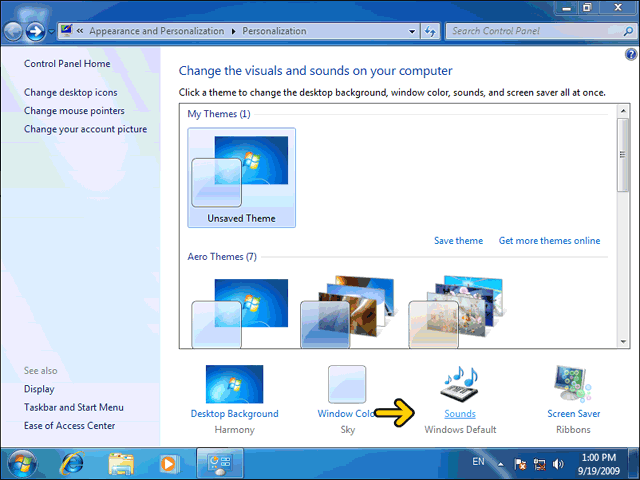Click the Save theme link

[458, 241]
